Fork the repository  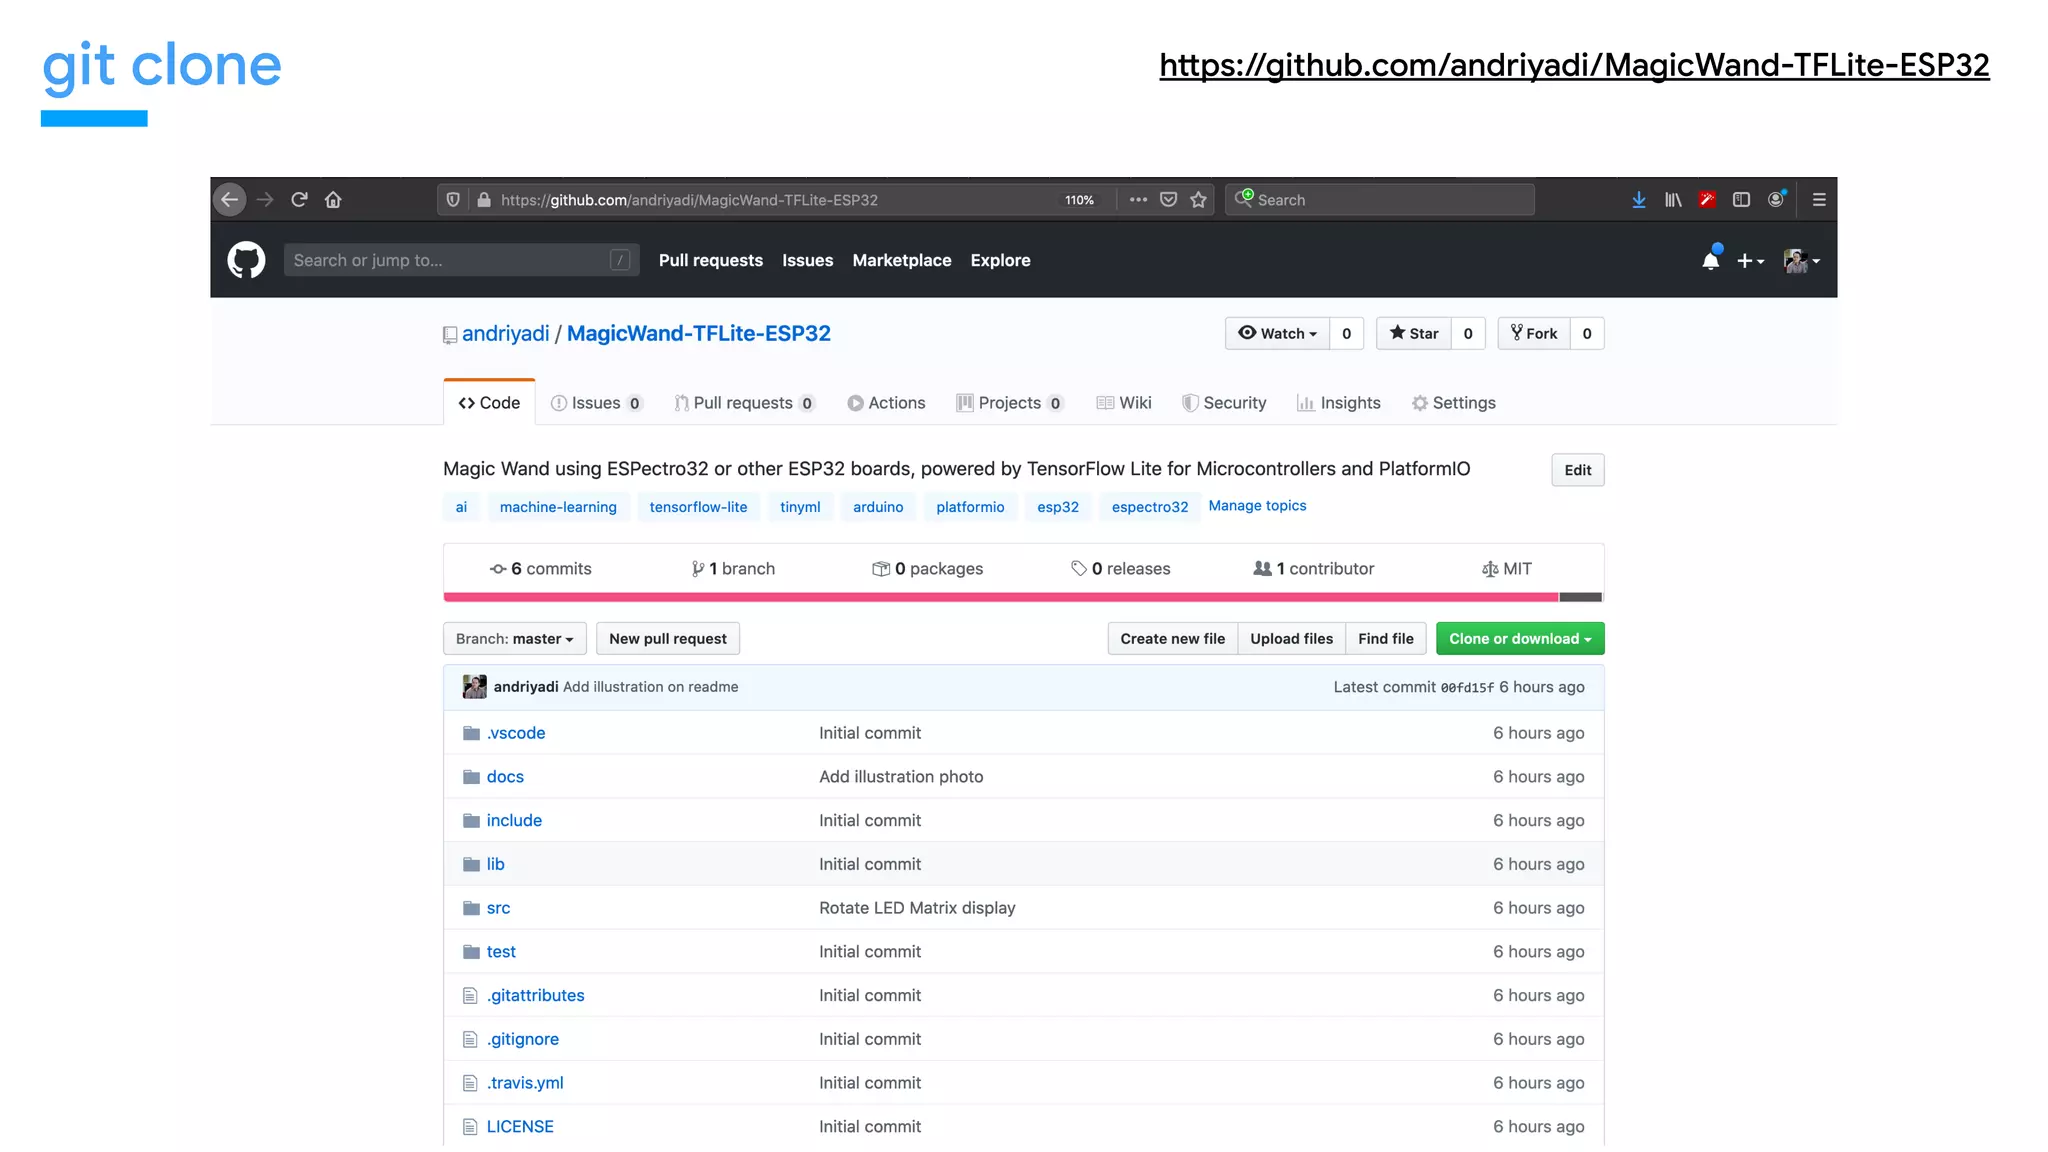click(x=1534, y=333)
